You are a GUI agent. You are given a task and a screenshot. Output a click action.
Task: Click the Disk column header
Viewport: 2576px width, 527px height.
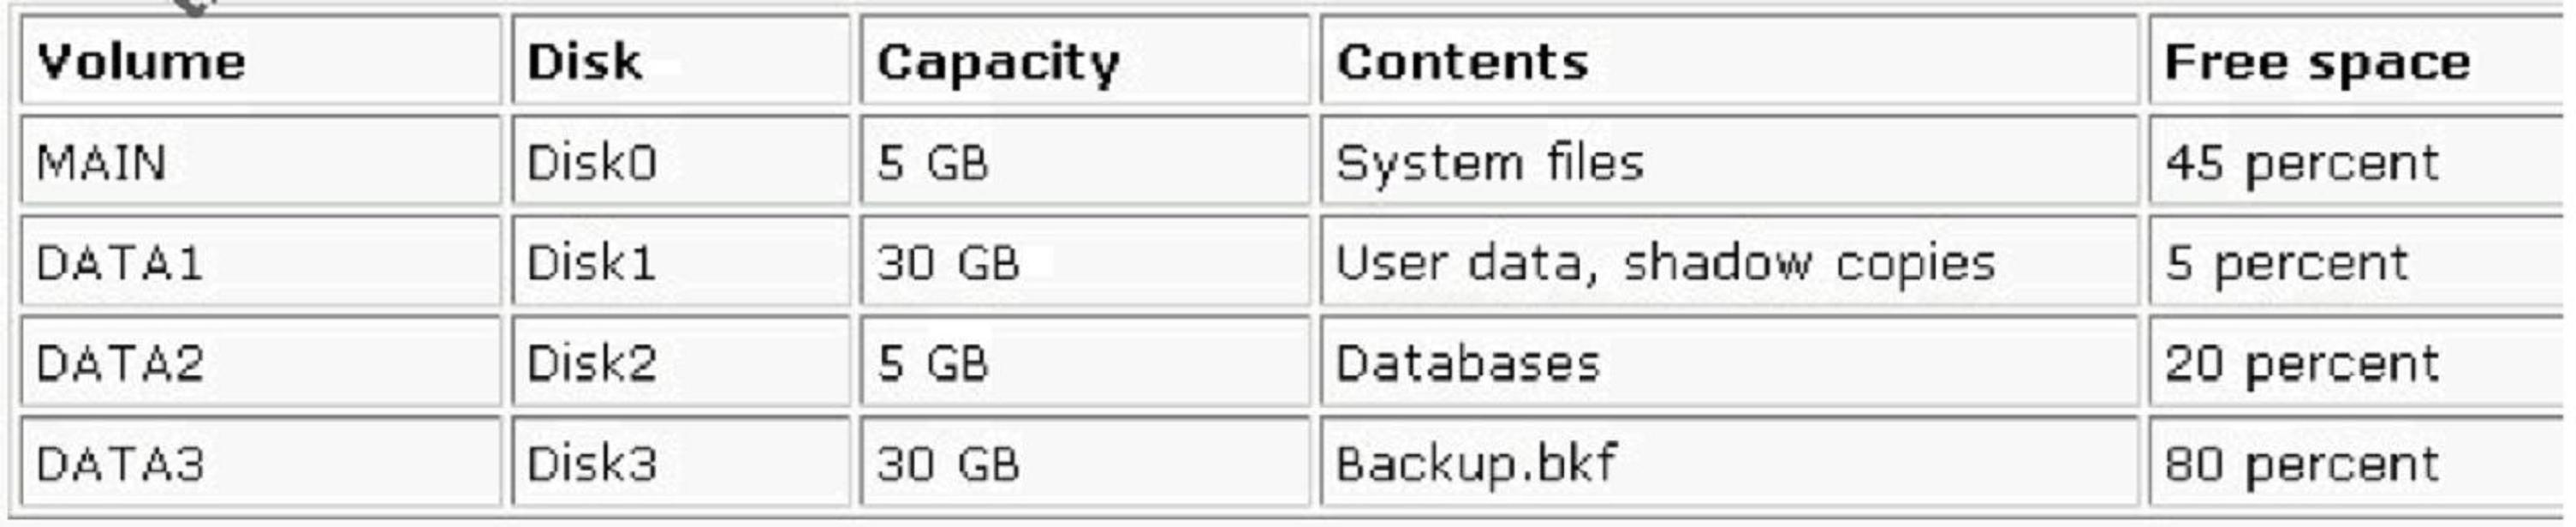pos(584,62)
